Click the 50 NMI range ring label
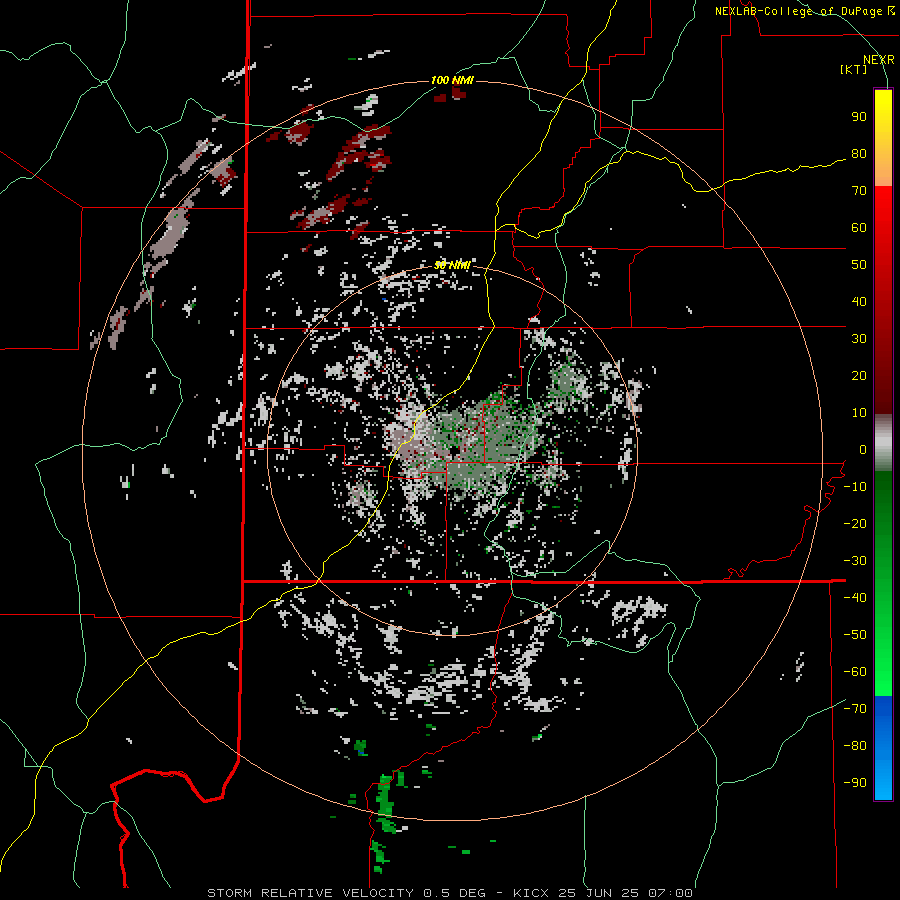The width and height of the screenshot is (900, 900). [452, 265]
